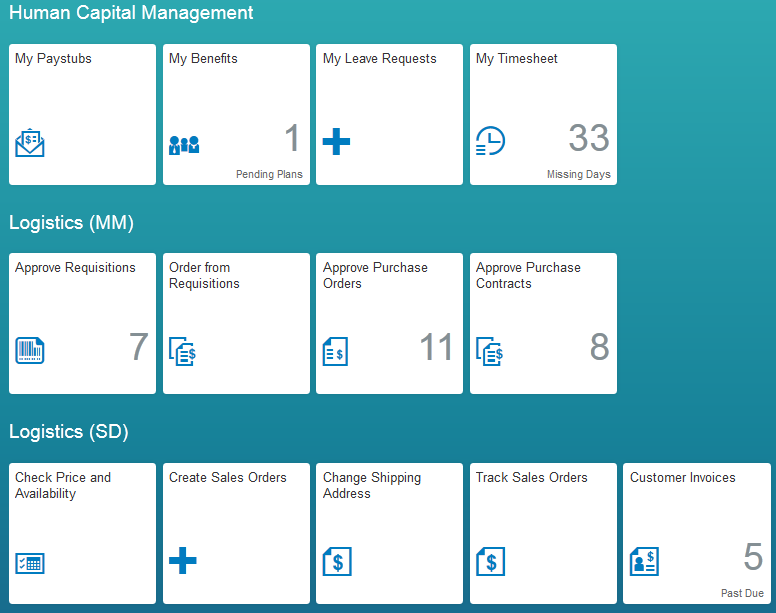The image size is (776, 613).
Task: Click the plus icon on My Leave Requests
Action: [337, 142]
